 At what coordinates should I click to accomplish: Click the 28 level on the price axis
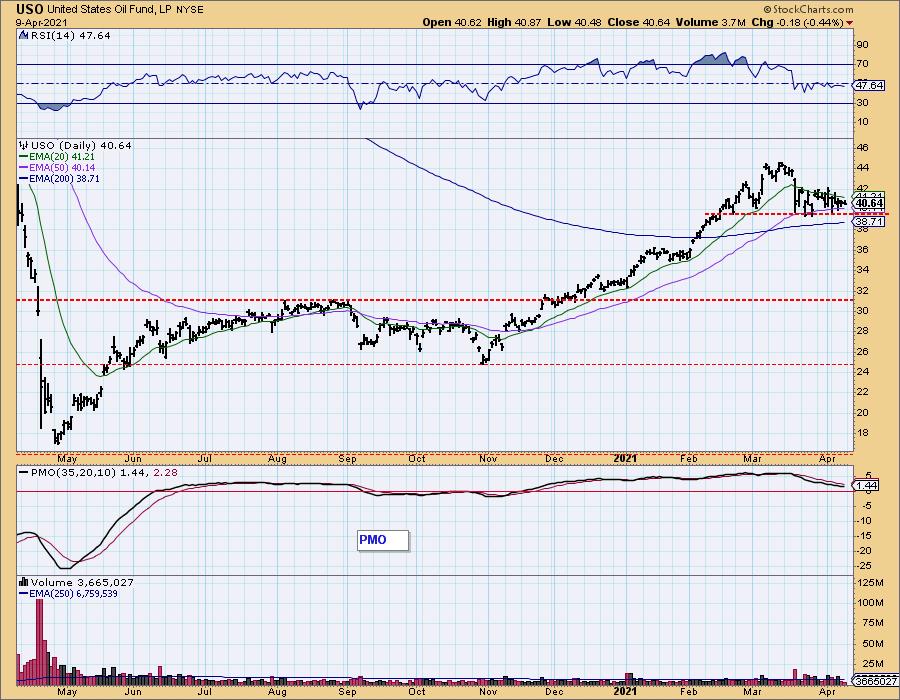tap(862, 331)
